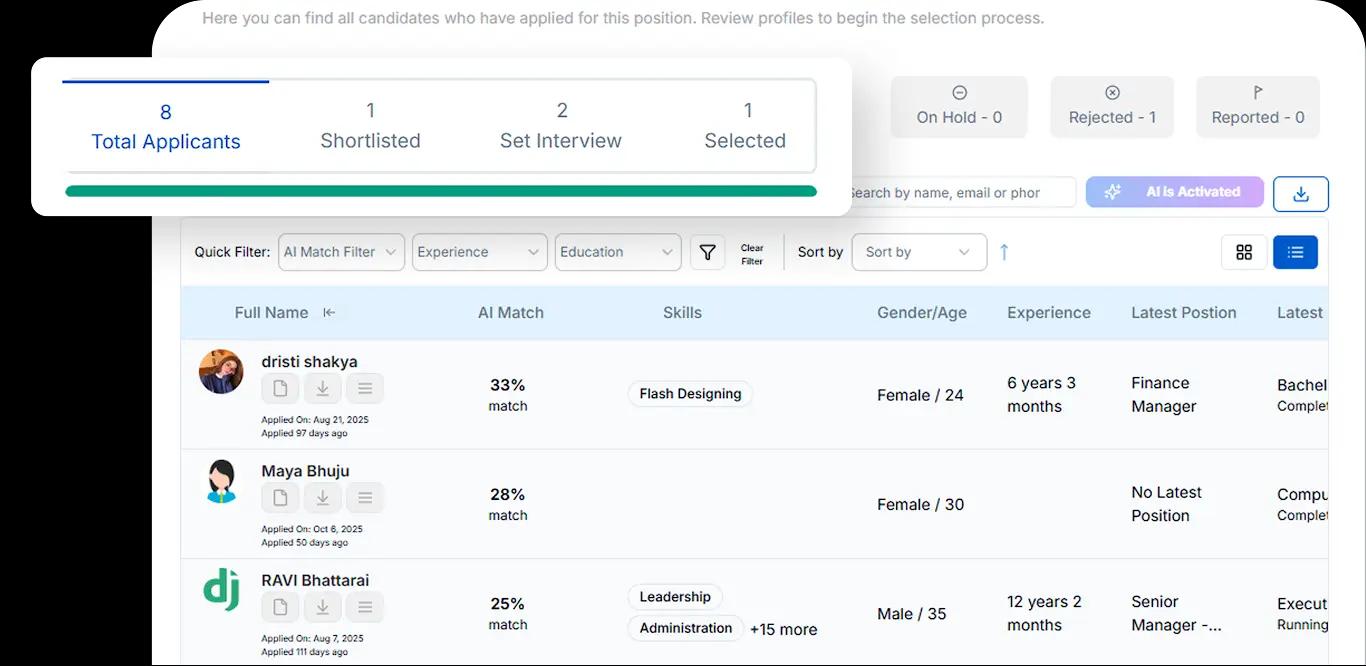Open the actions menu for RAVI Bhattarai
The image size is (1366, 666).
364,606
